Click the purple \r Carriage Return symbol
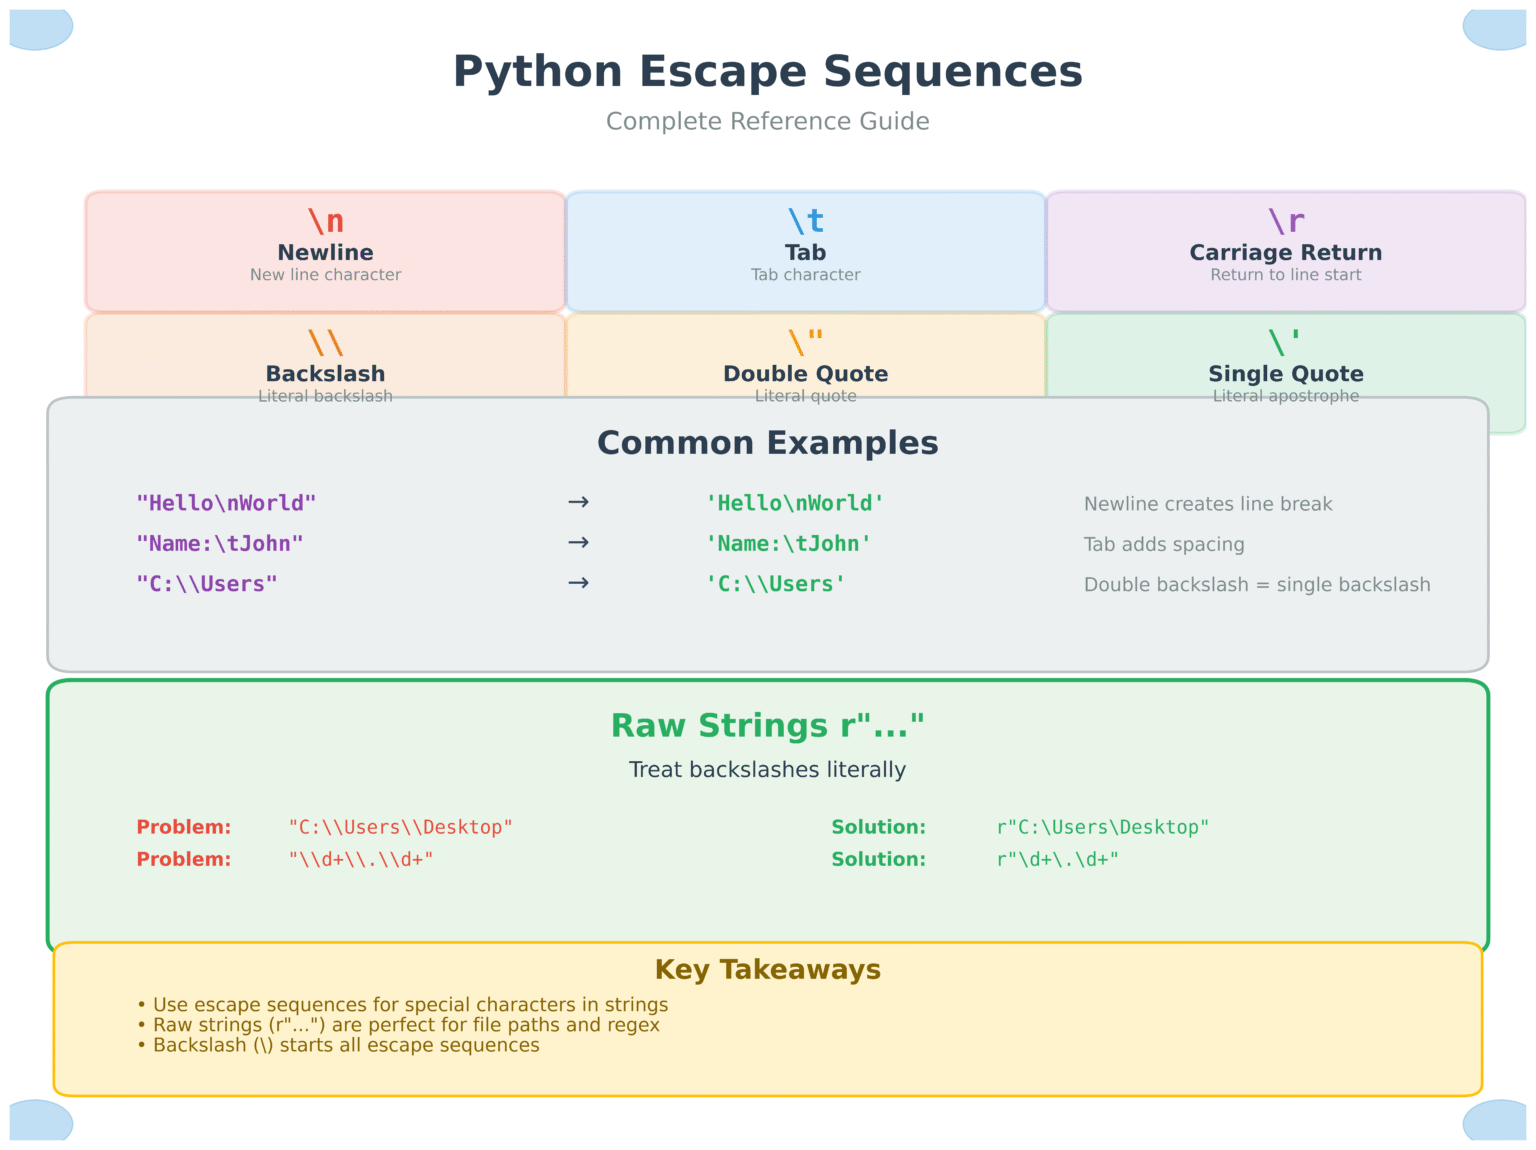The height and width of the screenshot is (1150, 1536). (x=1286, y=221)
